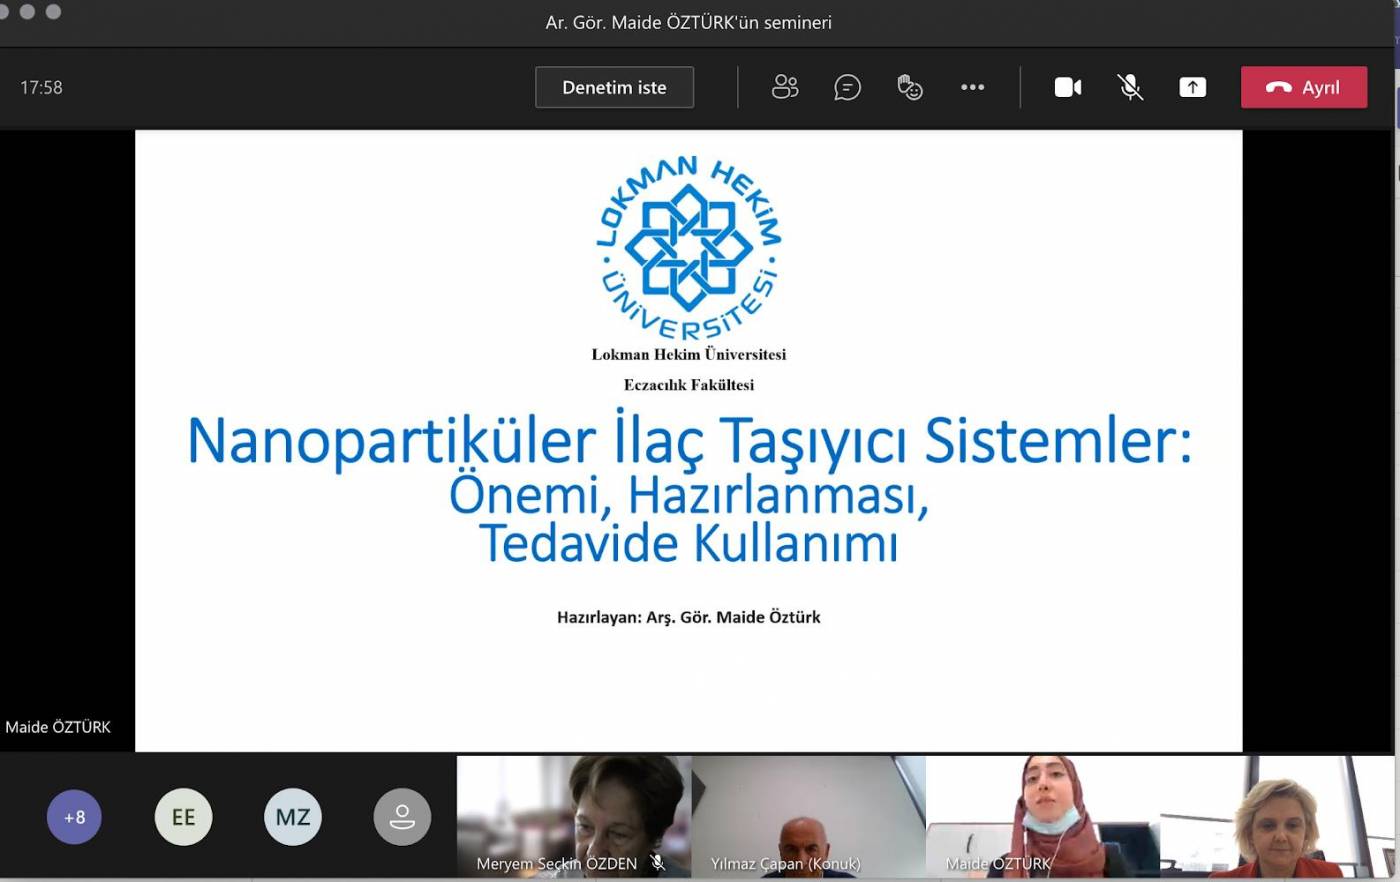Leave the meeting with Ayrıl
Image resolution: width=1400 pixels, height=882 pixels.
[x=1303, y=87]
